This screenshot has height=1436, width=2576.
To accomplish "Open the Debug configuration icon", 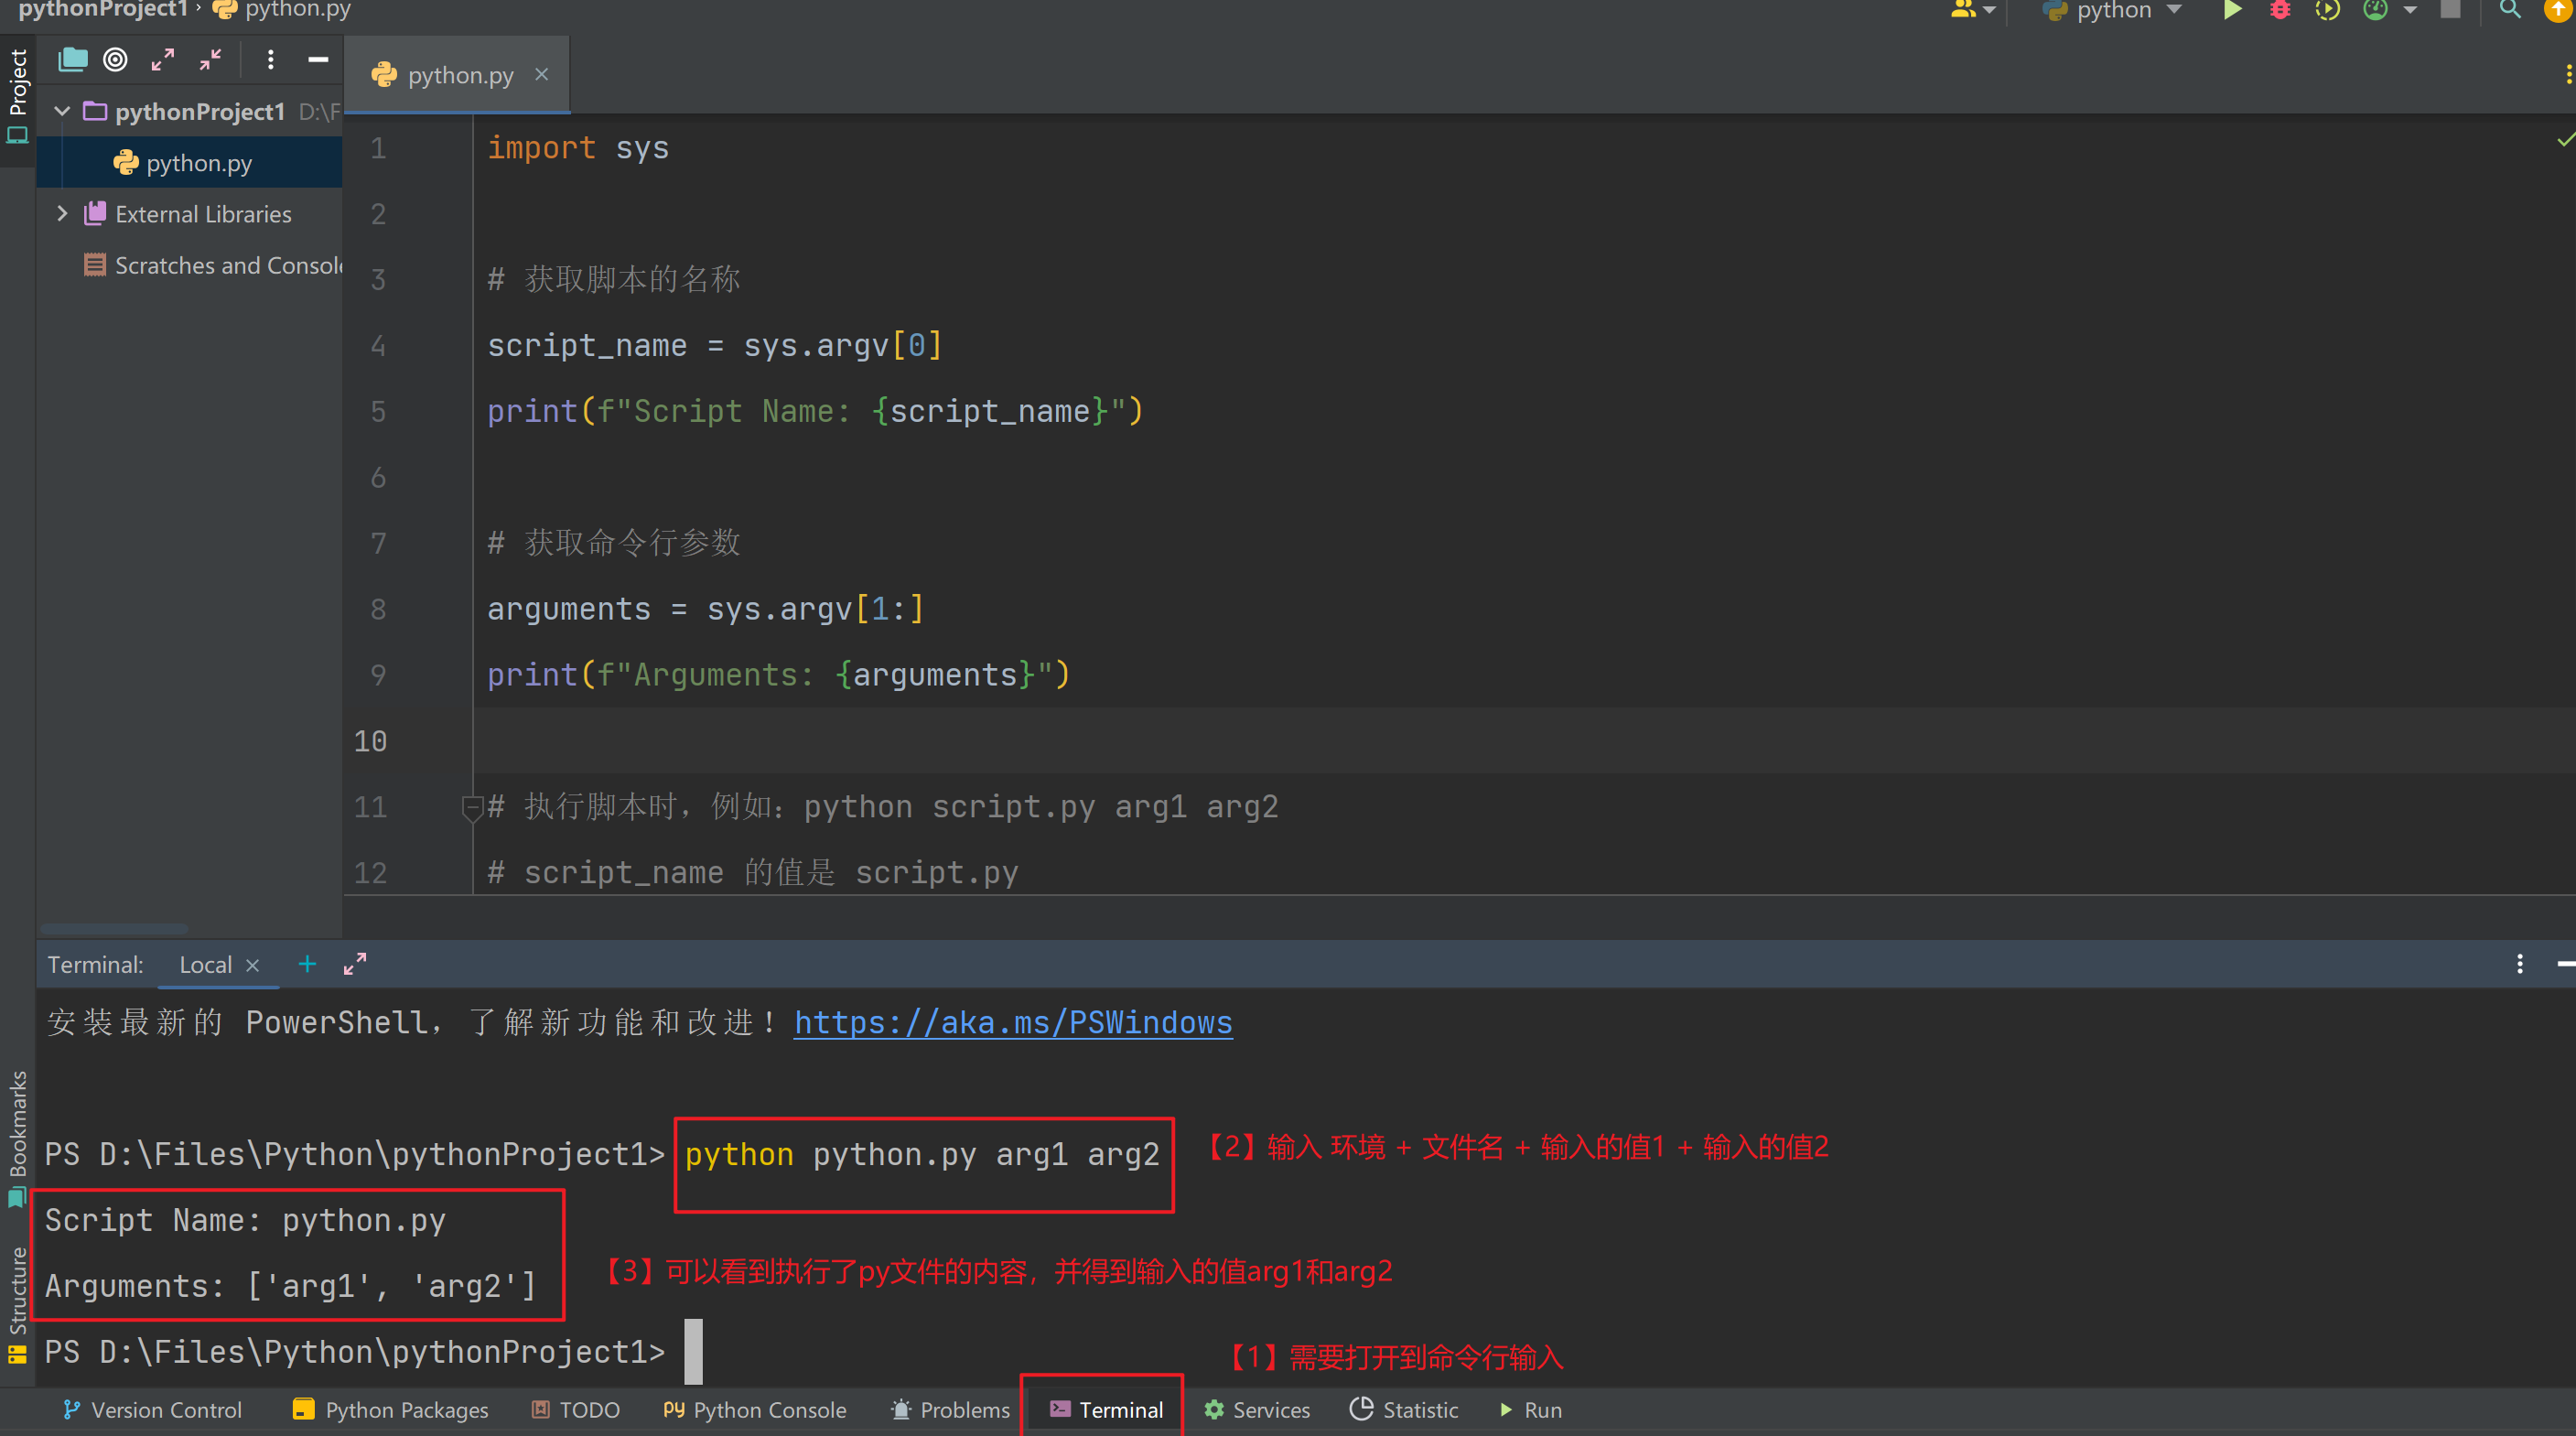I will (x=2277, y=14).
